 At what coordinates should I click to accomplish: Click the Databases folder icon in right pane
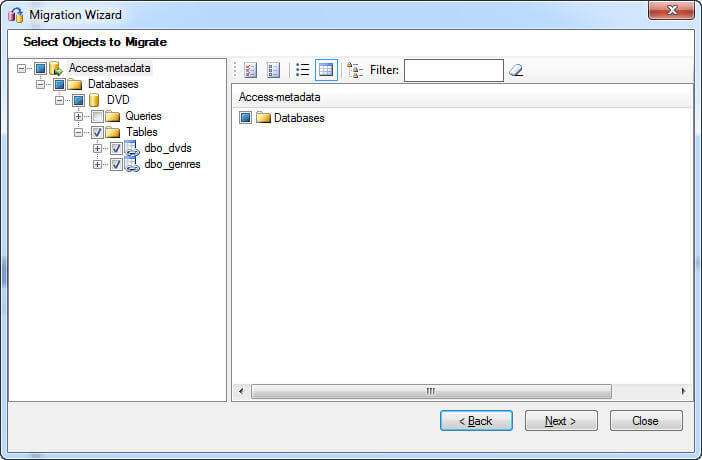tap(263, 118)
